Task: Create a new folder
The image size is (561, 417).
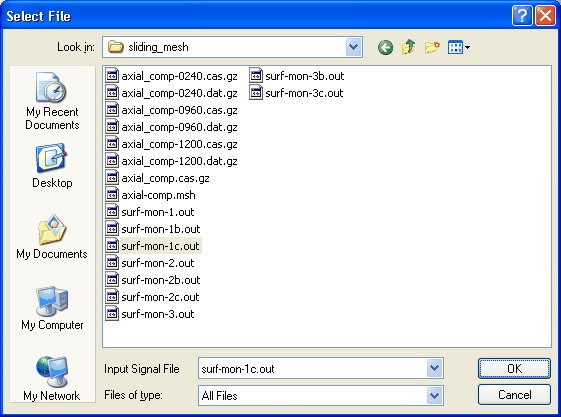Action: (x=432, y=47)
